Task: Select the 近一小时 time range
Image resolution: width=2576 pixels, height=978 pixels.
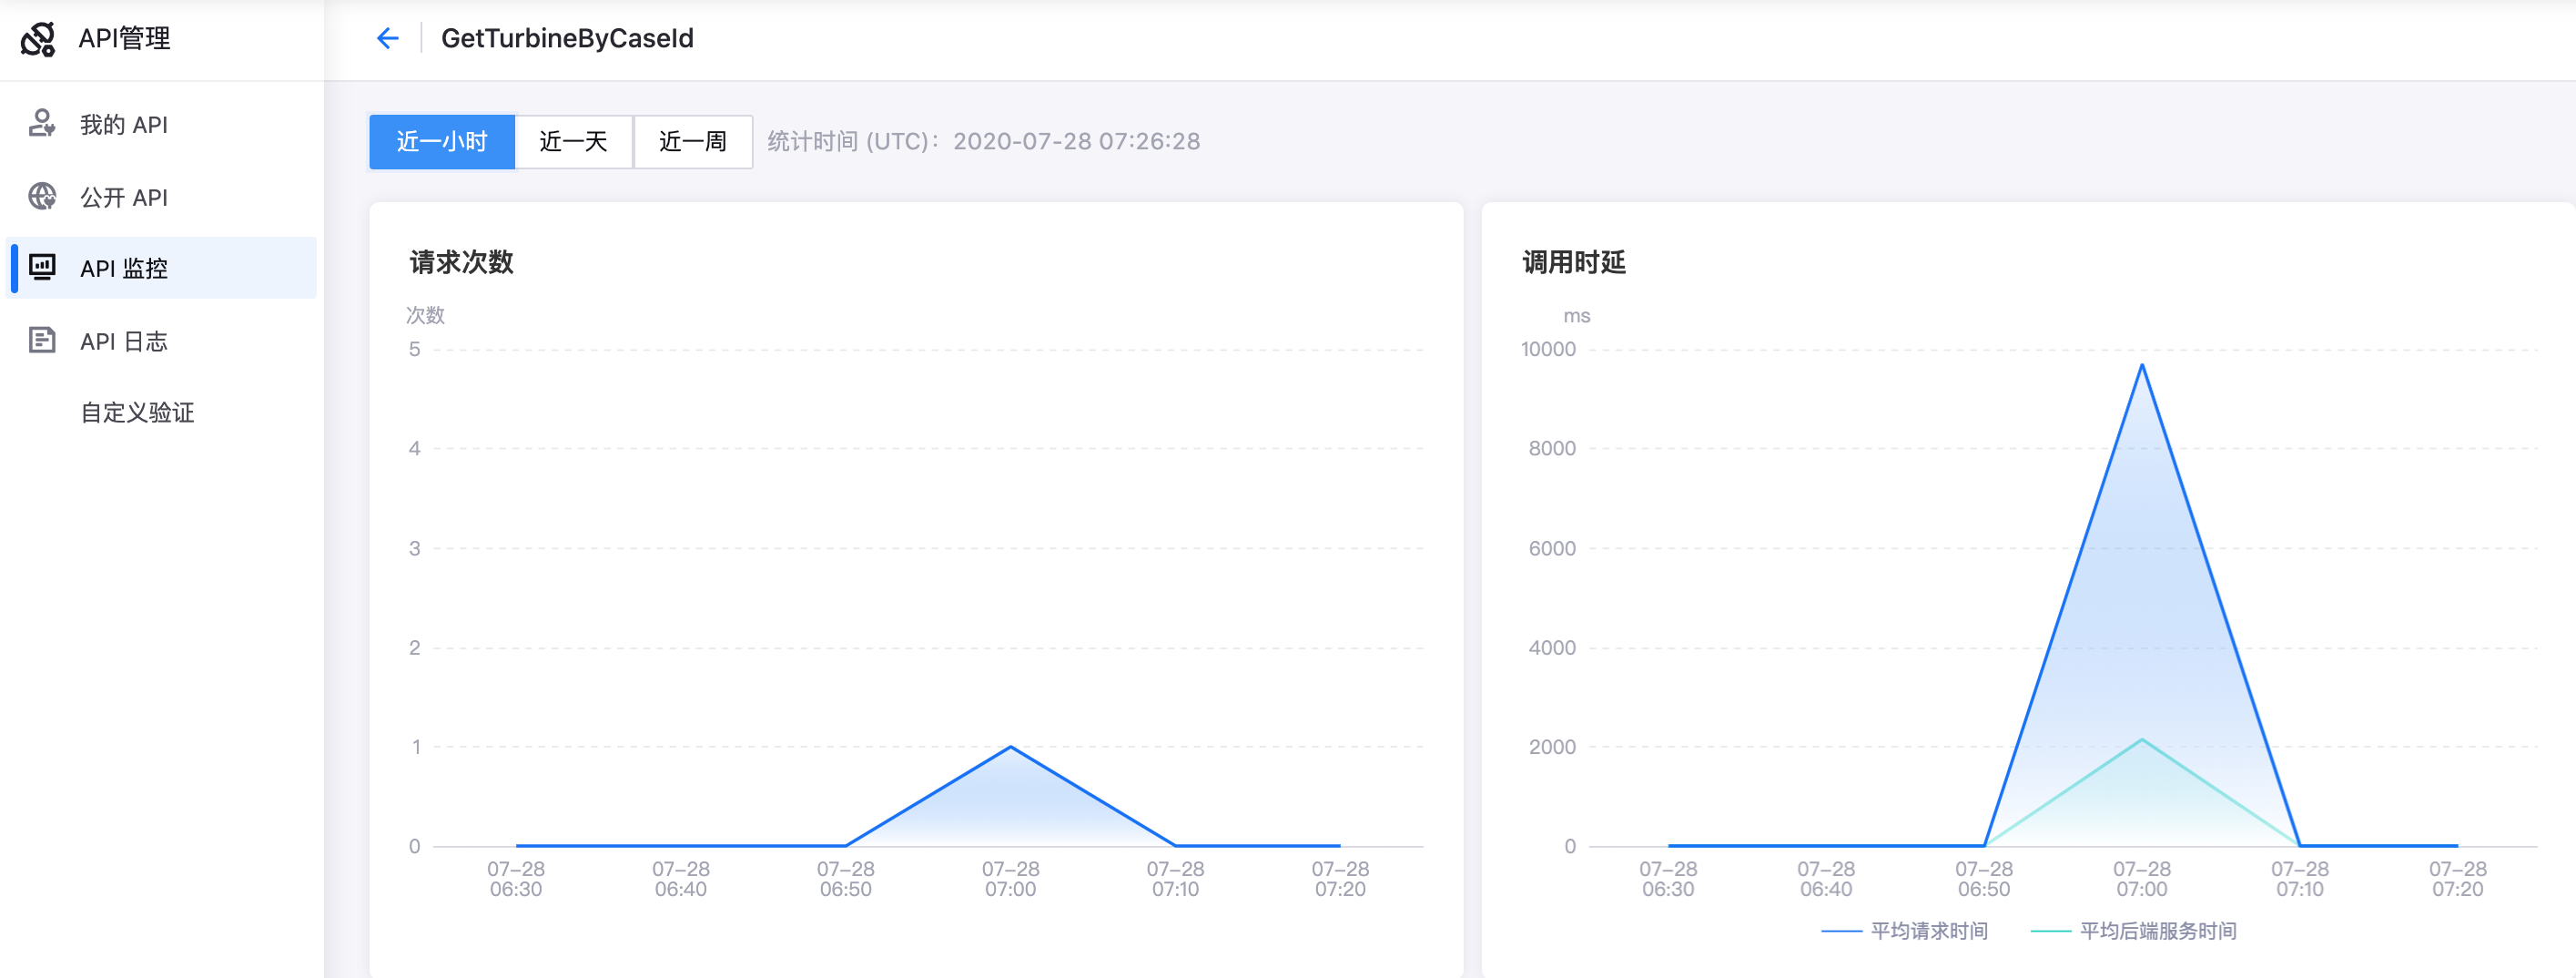Action: click(x=442, y=142)
